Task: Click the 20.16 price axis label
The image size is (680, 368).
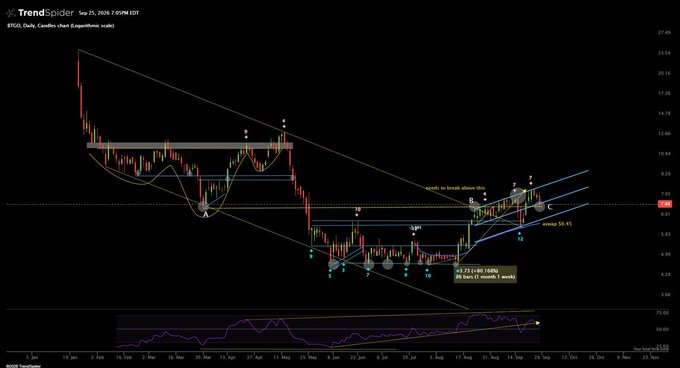Action: point(664,73)
